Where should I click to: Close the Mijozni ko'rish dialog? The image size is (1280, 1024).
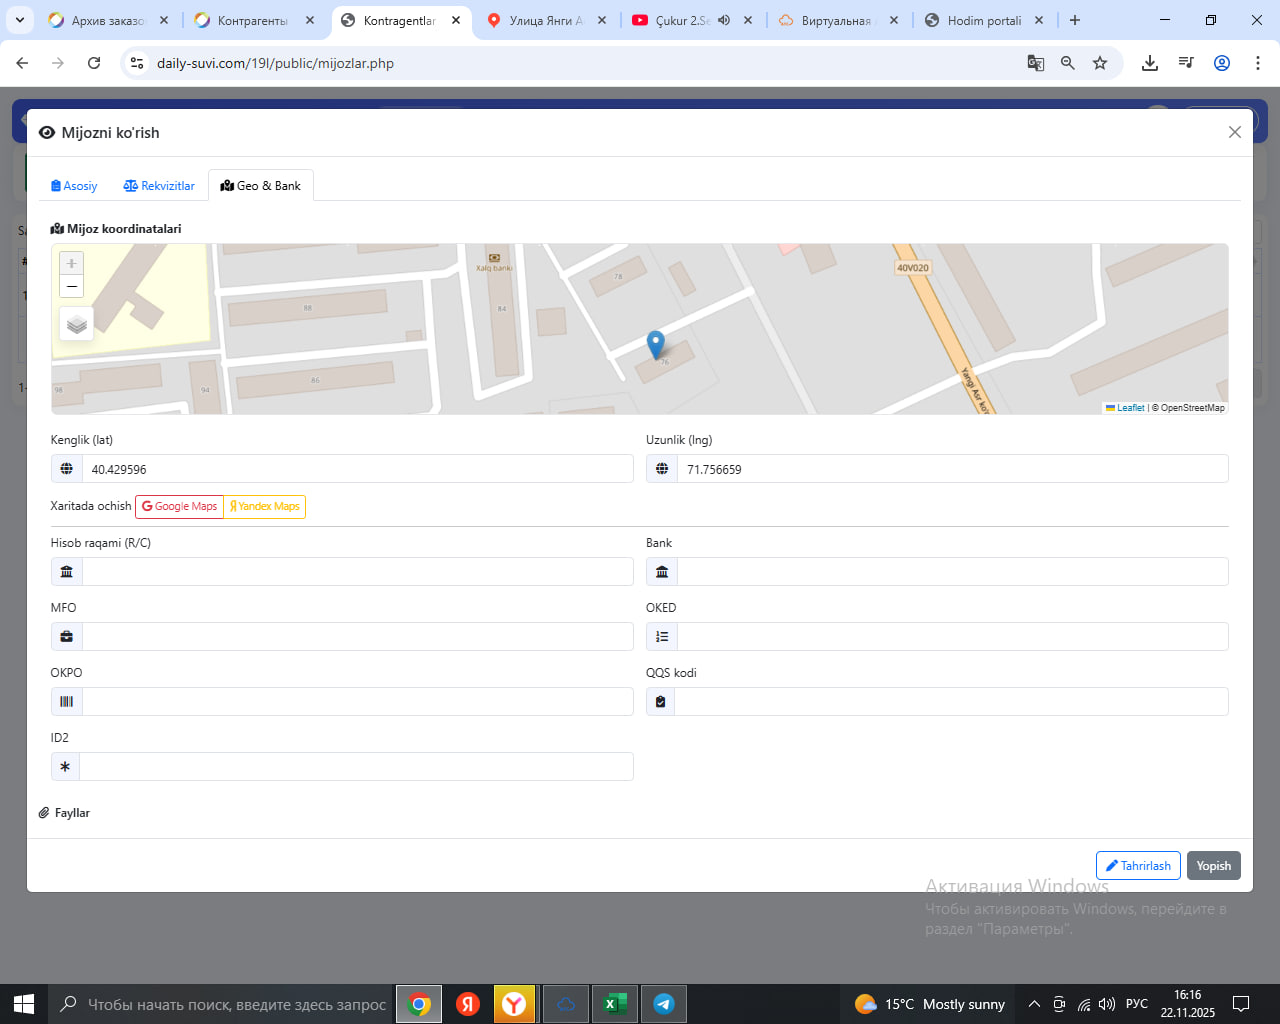[1234, 132]
